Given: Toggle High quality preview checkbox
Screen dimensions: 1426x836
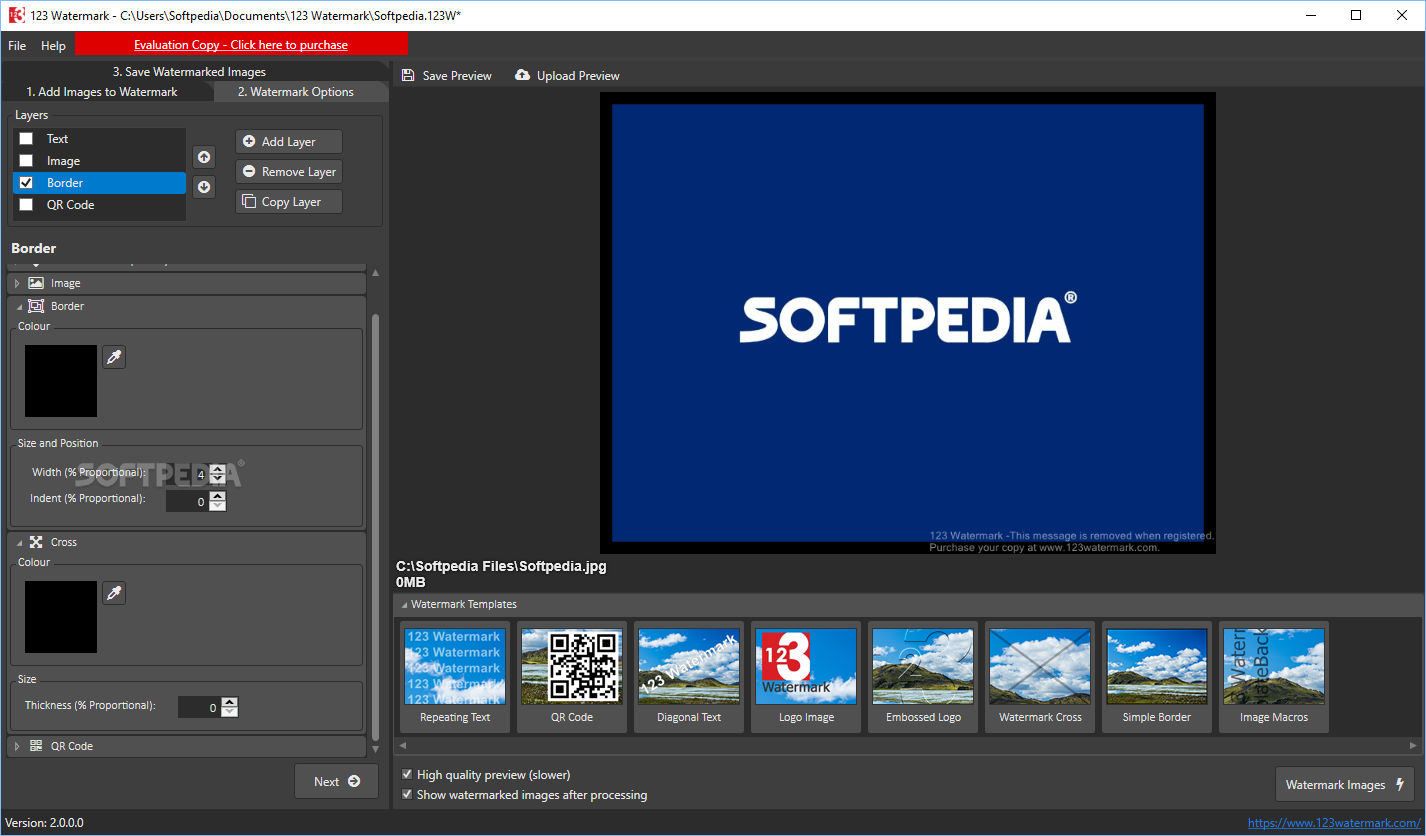Looking at the screenshot, I should point(407,775).
